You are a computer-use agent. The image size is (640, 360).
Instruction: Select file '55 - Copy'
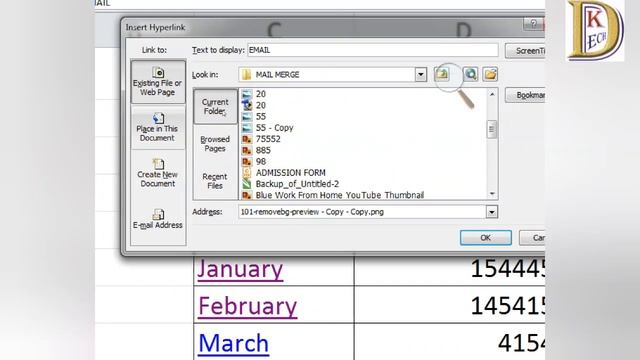tap(274, 128)
